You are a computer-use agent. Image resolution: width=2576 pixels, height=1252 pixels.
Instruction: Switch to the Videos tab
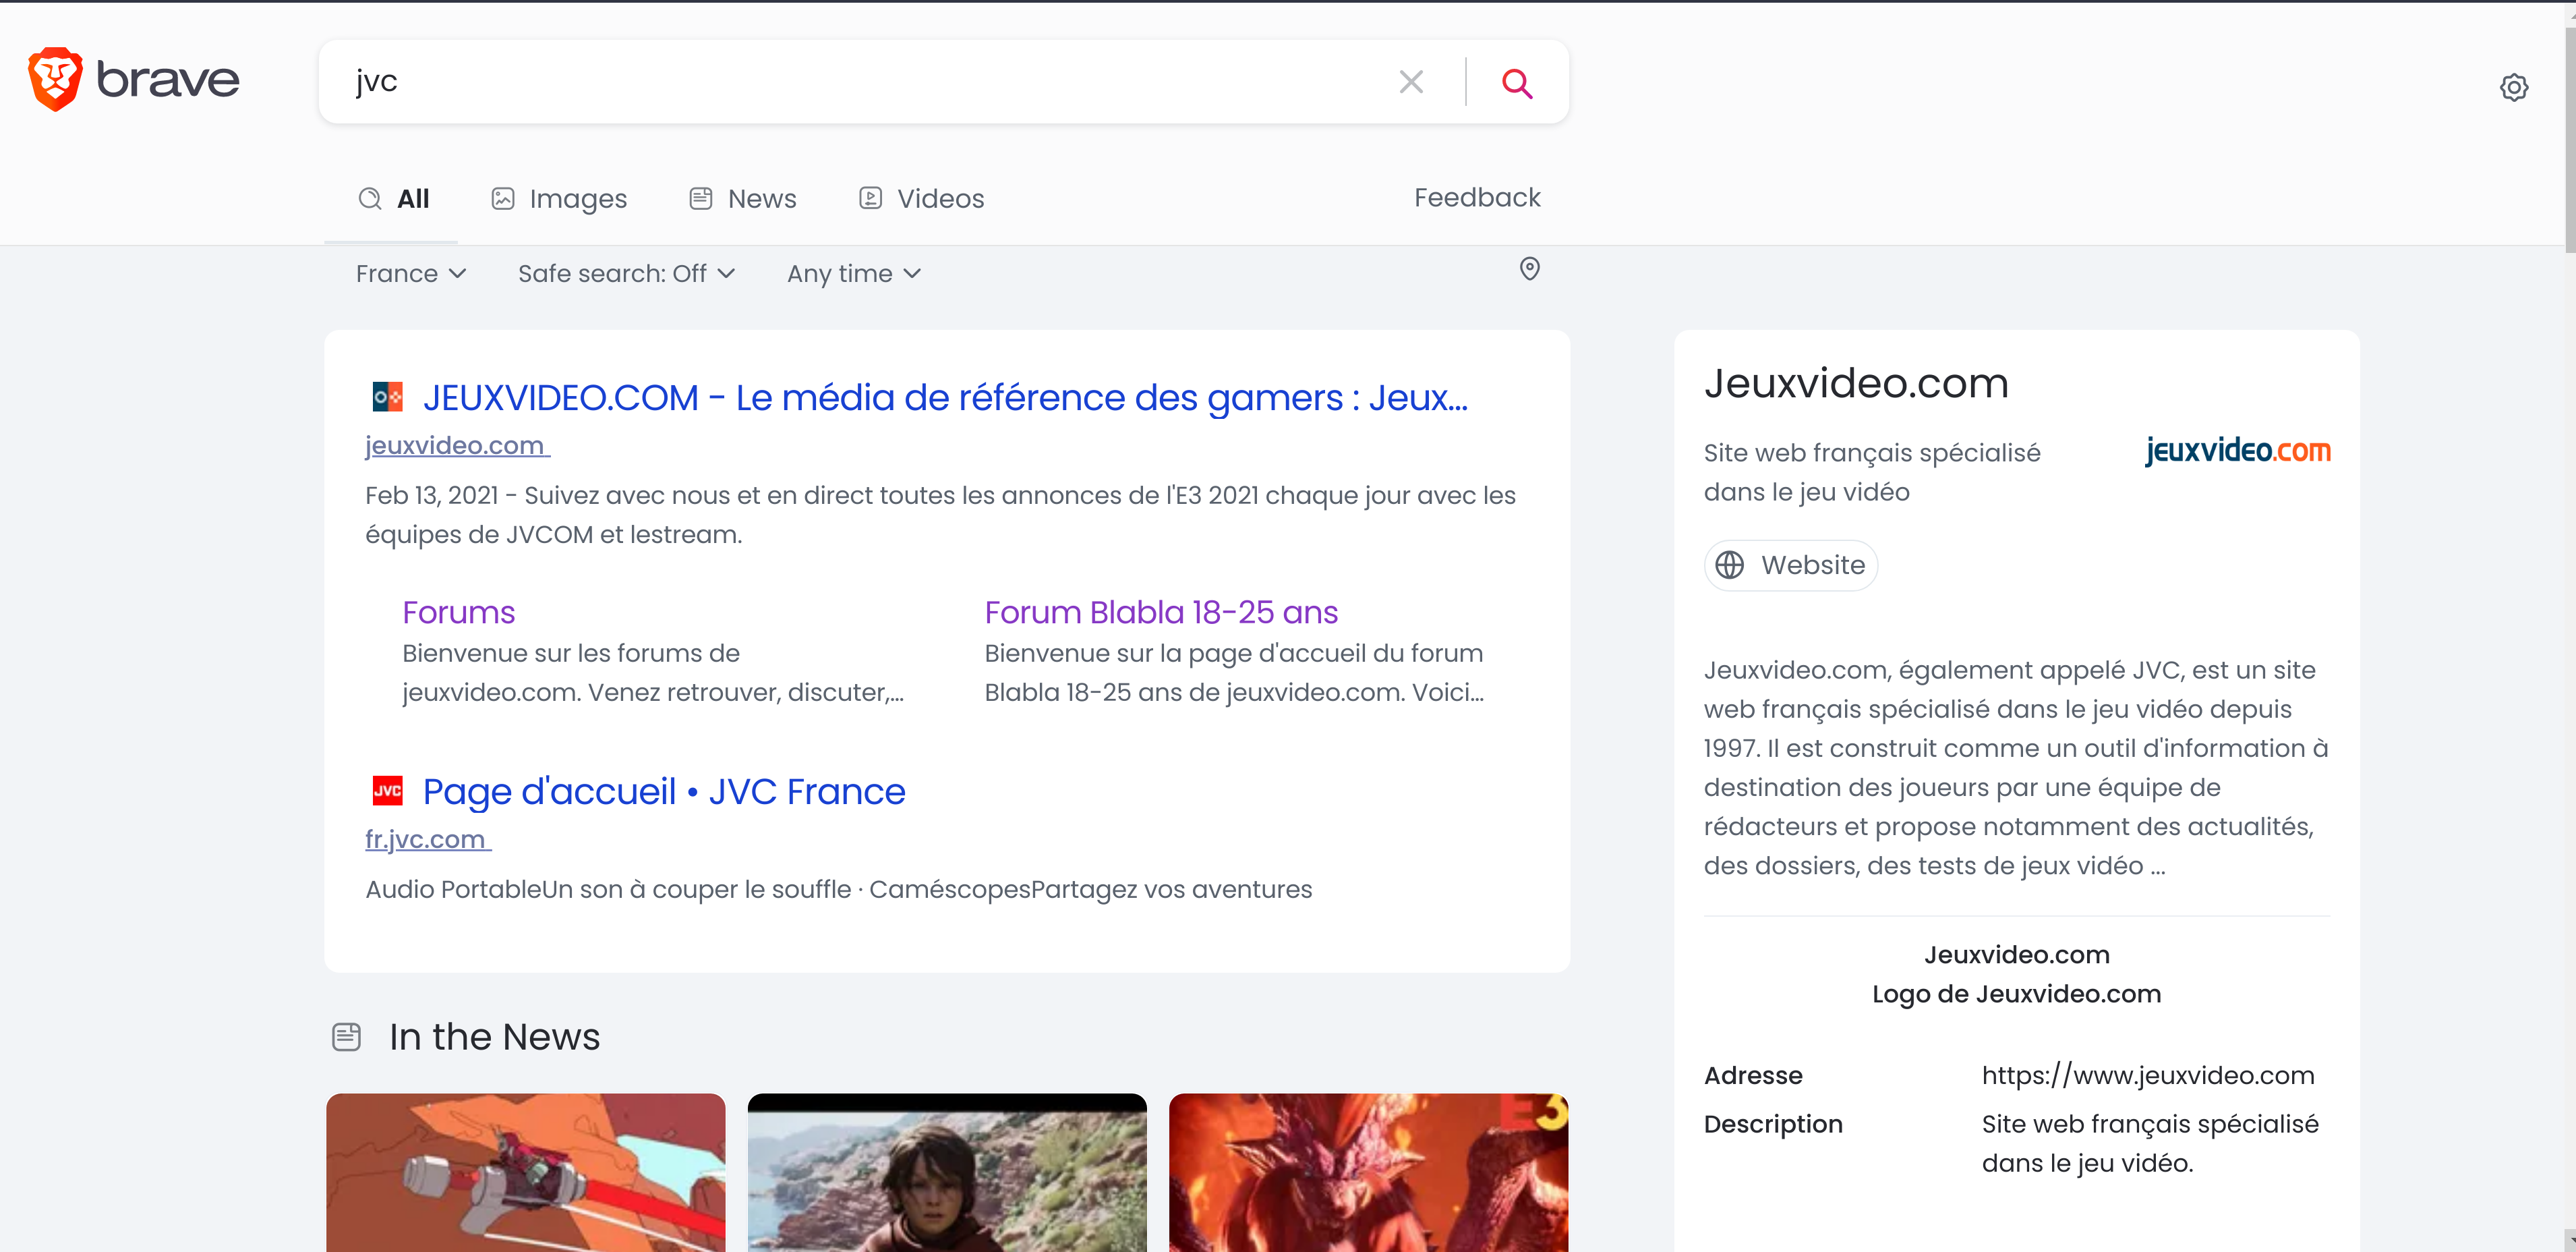pyautogui.click(x=921, y=199)
